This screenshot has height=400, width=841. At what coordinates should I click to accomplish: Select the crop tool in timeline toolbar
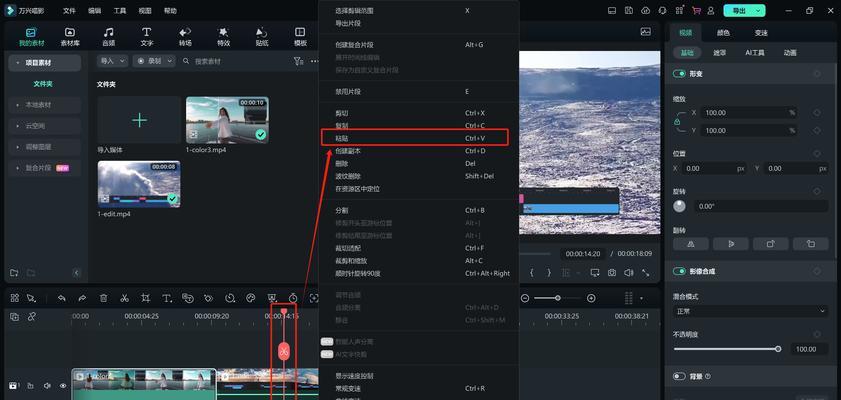coord(145,298)
